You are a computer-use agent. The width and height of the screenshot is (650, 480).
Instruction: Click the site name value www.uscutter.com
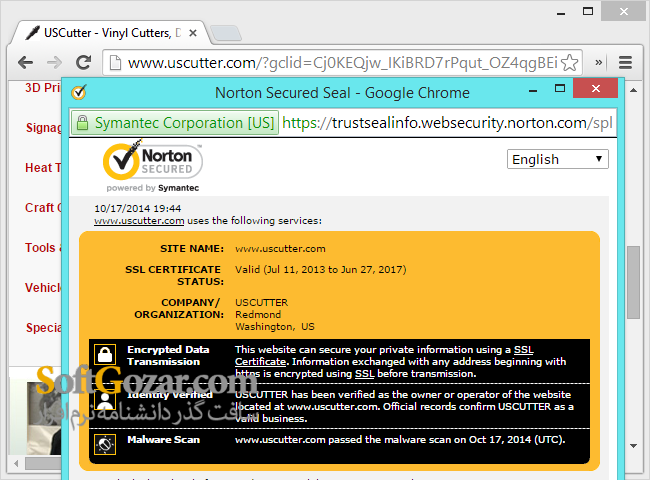coord(280,249)
